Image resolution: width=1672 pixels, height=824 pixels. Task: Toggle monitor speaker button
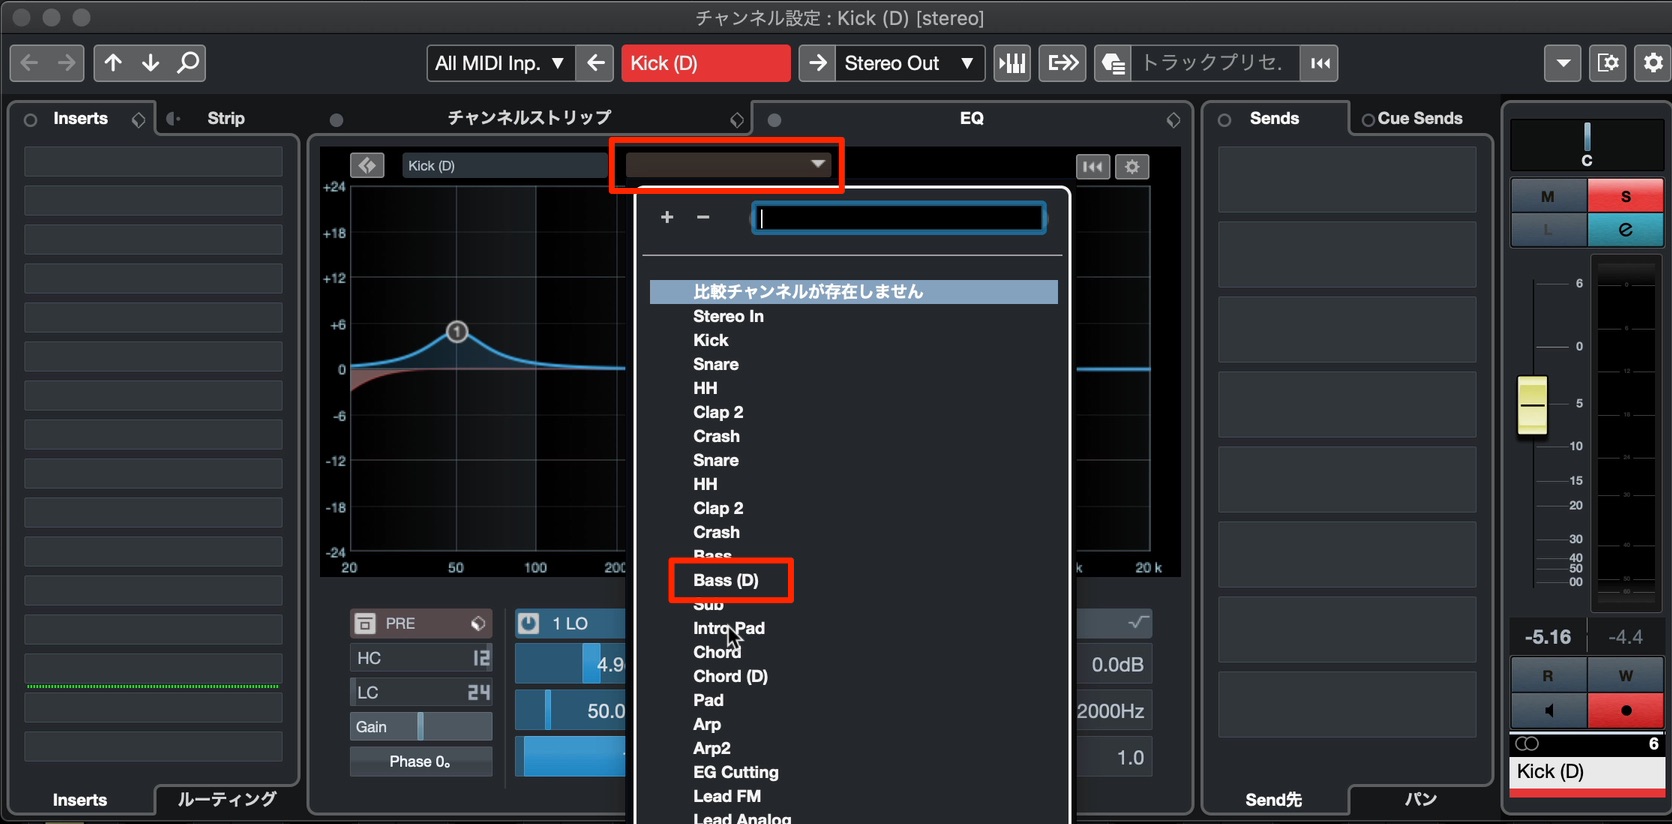[1548, 710]
